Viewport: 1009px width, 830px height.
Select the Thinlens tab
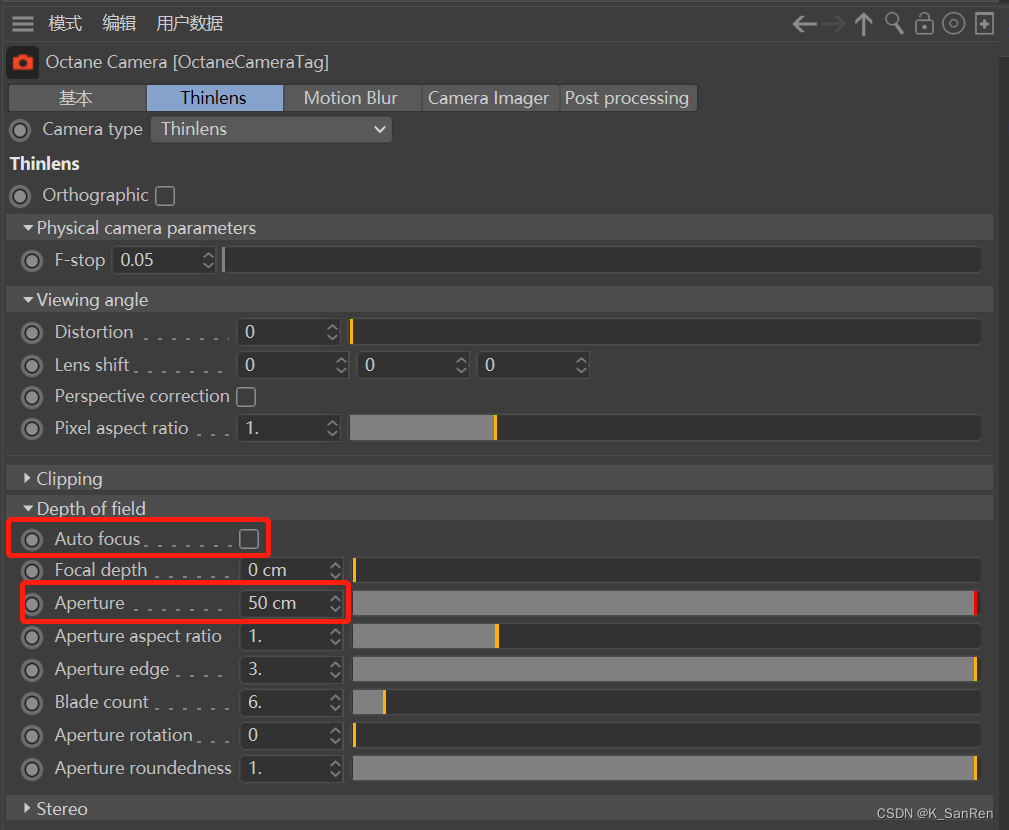tap(214, 98)
